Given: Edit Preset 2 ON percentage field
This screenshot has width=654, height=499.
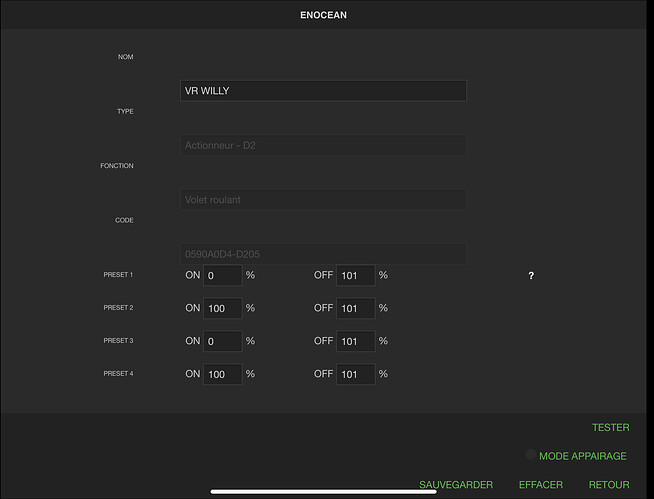Looking at the screenshot, I should pos(222,308).
